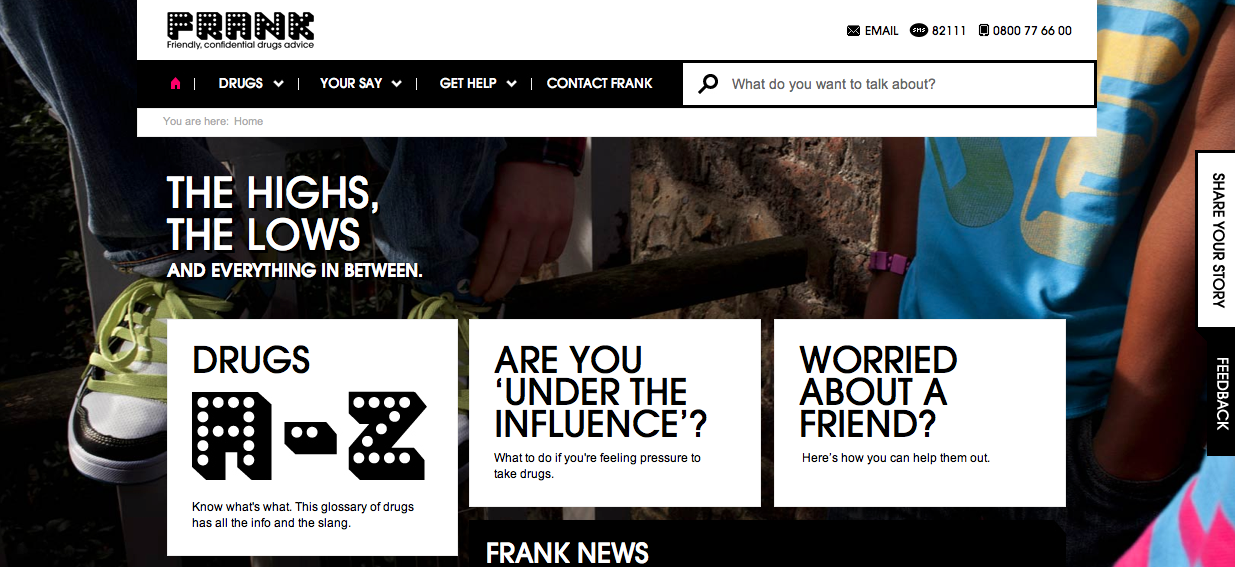Screen dimensions: 1235x567
Task: Open the 'Worried about a friend?' card
Action: tap(920, 413)
